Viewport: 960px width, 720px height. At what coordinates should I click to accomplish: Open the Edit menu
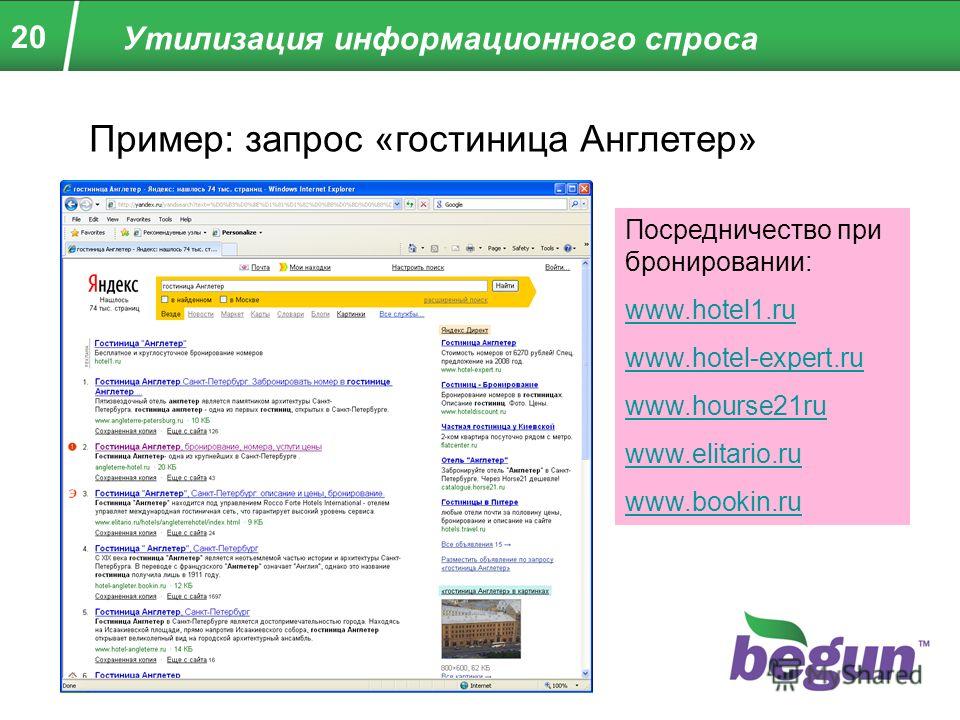coord(94,219)
